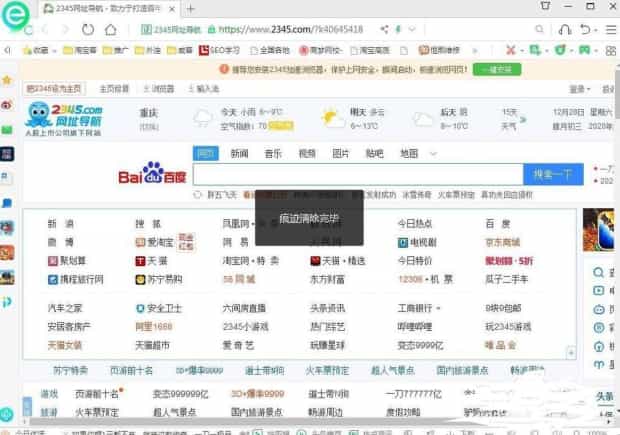Screen dimensions: 620x435
Task: Click the undo restore-tab icon
Action: tap(586, 29)
